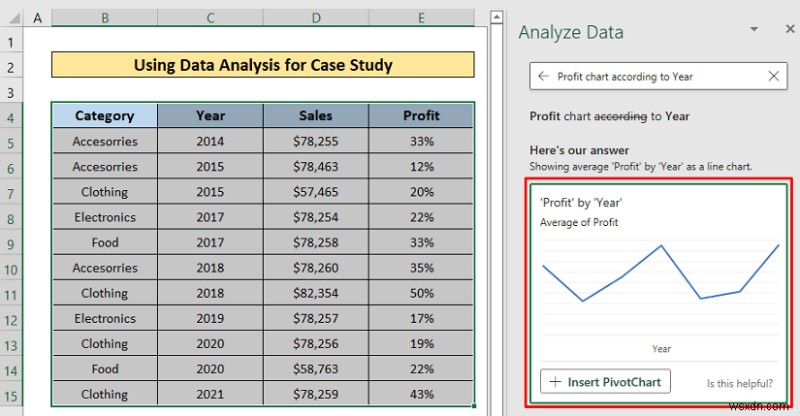Select column E header
Screen dimensions: 800x416
coord(421,19)
